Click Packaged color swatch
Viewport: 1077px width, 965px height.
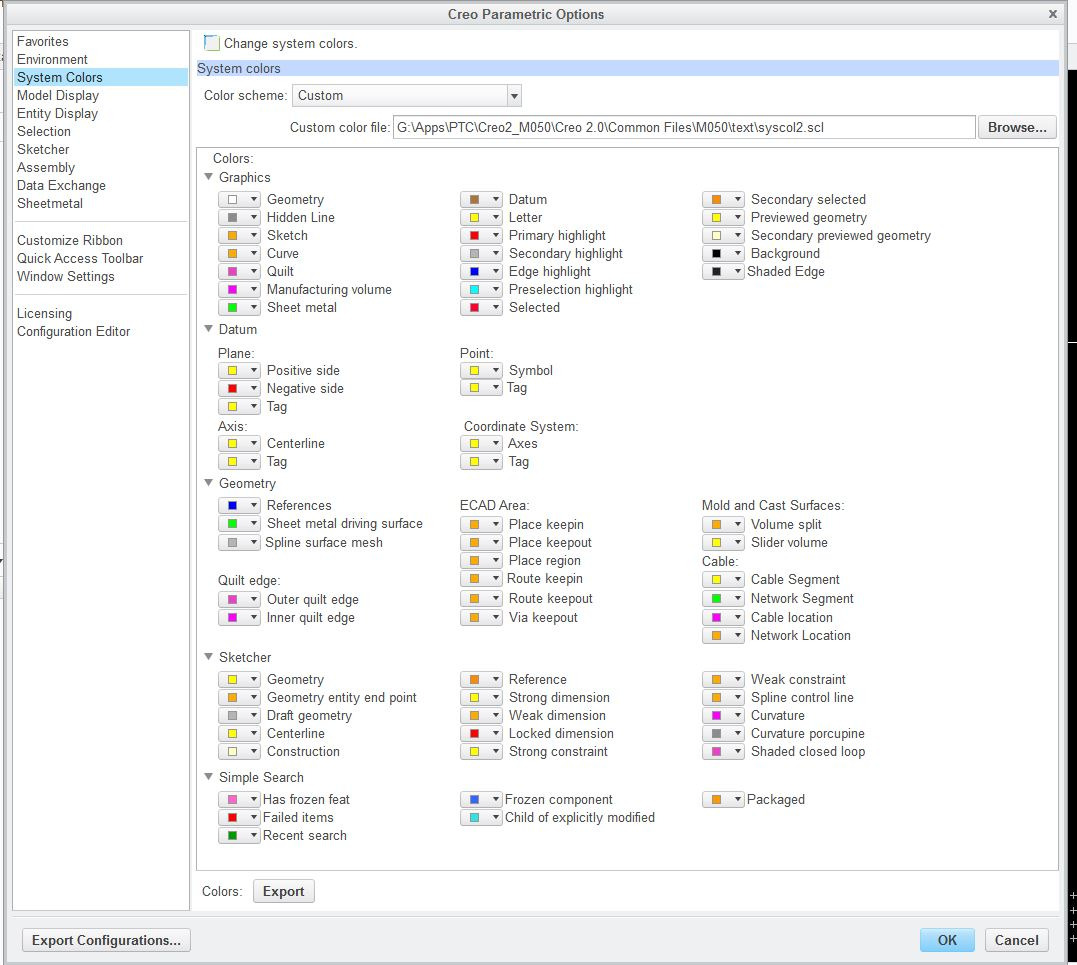pos(716,799)
